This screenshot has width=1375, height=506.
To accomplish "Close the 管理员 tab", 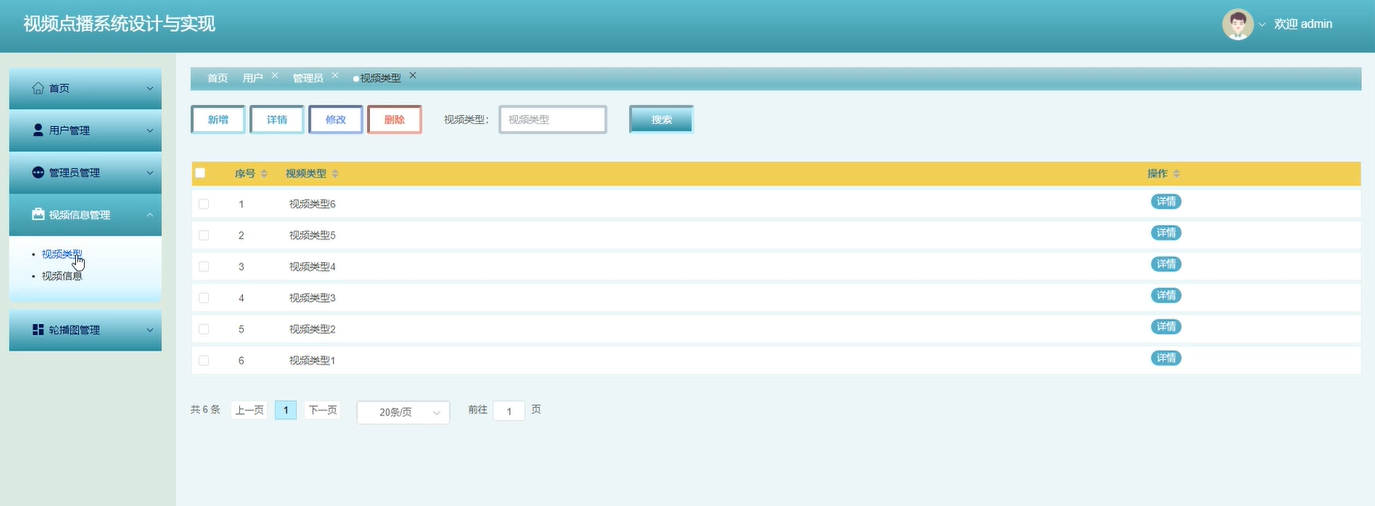I will point(335,76).
